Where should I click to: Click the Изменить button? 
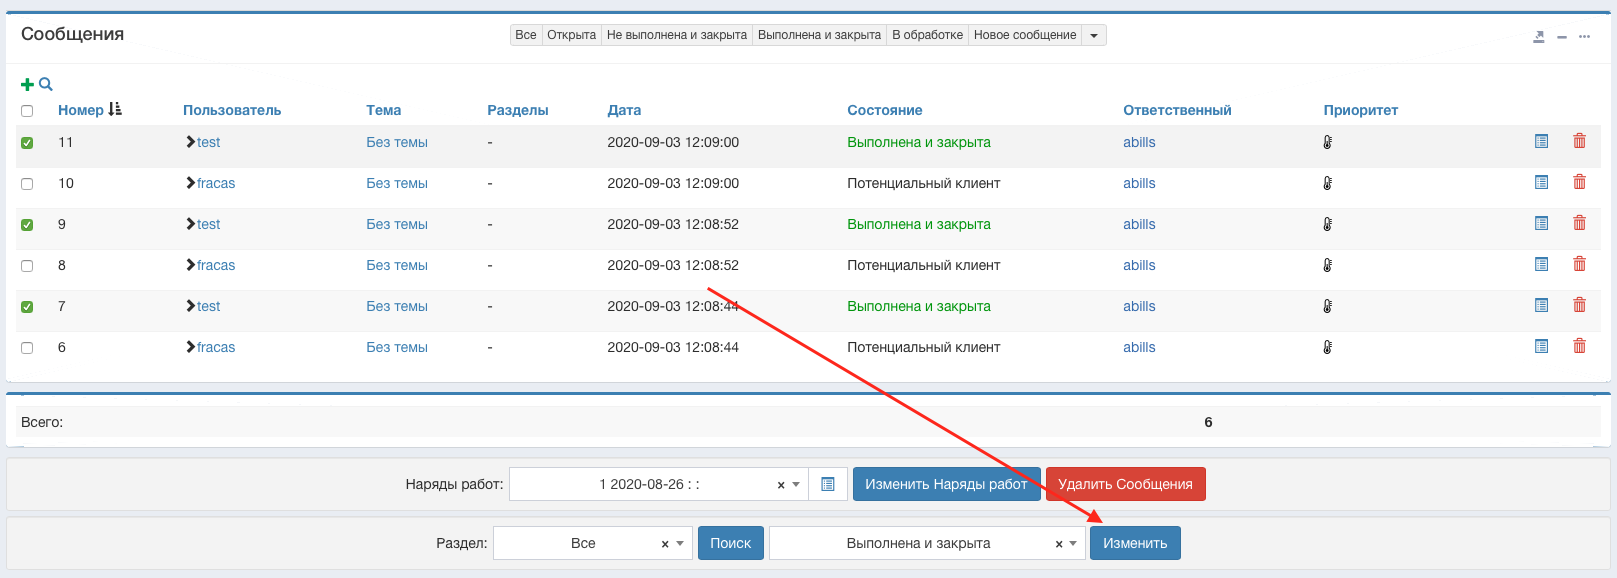pyautogui.click(x=1135, y=543)
